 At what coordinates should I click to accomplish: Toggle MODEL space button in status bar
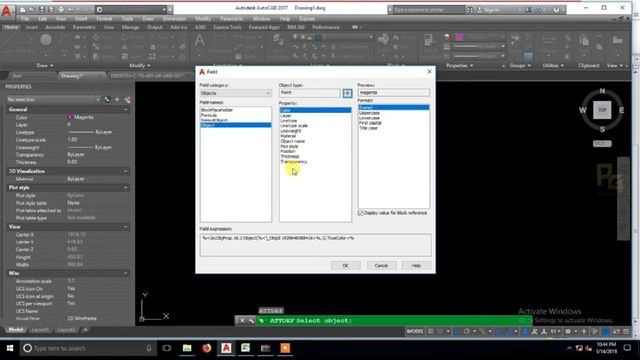tap(415, 331)
